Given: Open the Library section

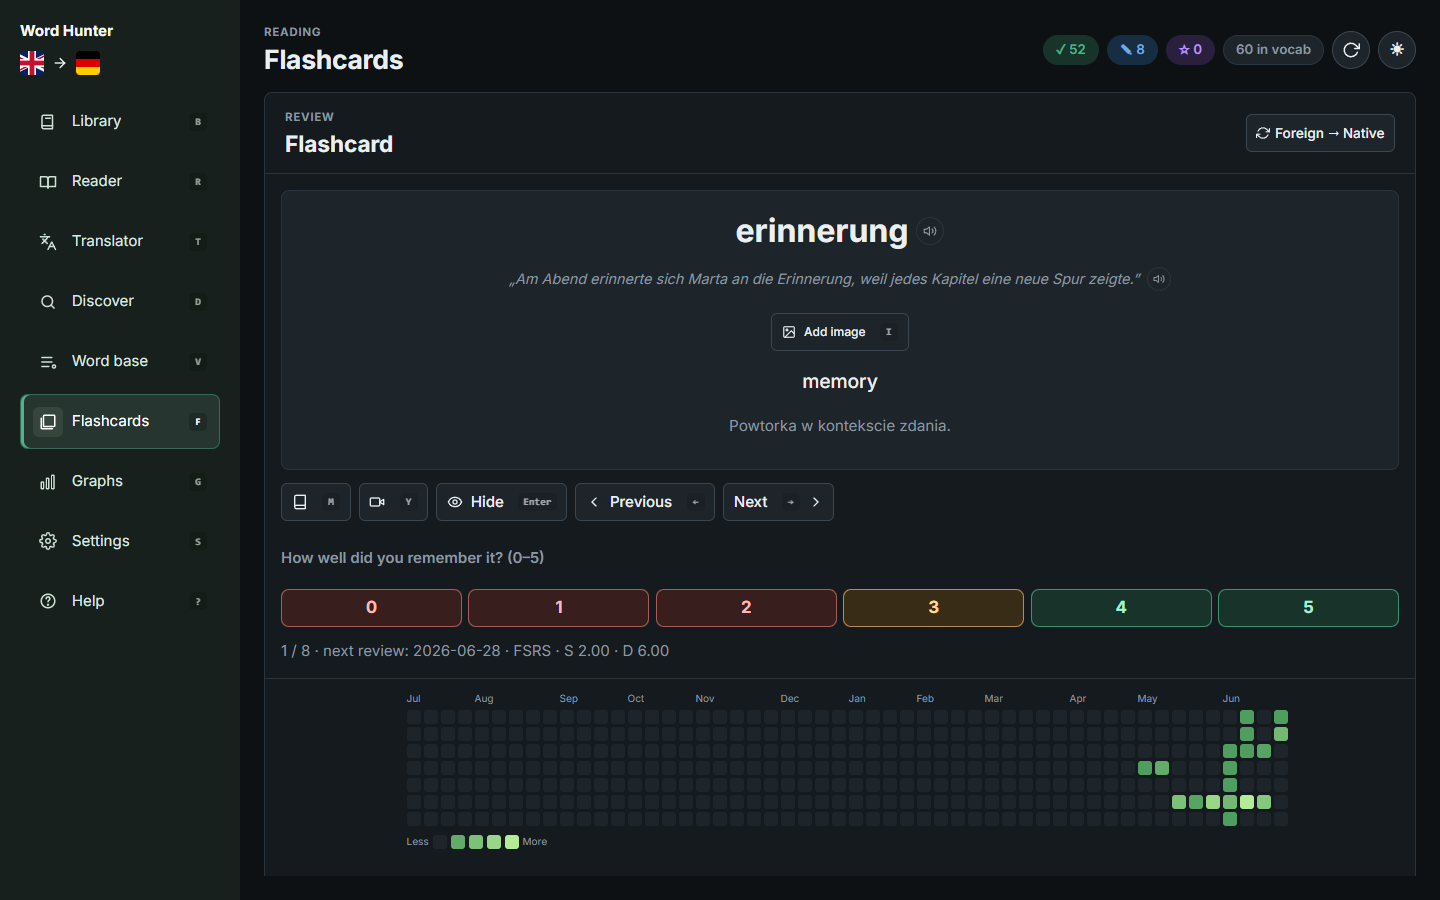Looking at the screenshot, I should tap(120, 121).
